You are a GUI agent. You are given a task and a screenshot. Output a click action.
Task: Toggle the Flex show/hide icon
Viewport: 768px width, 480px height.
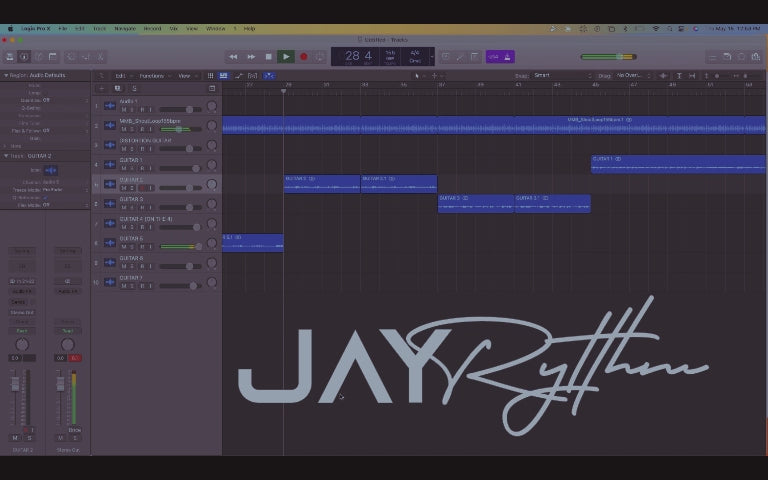253,76
